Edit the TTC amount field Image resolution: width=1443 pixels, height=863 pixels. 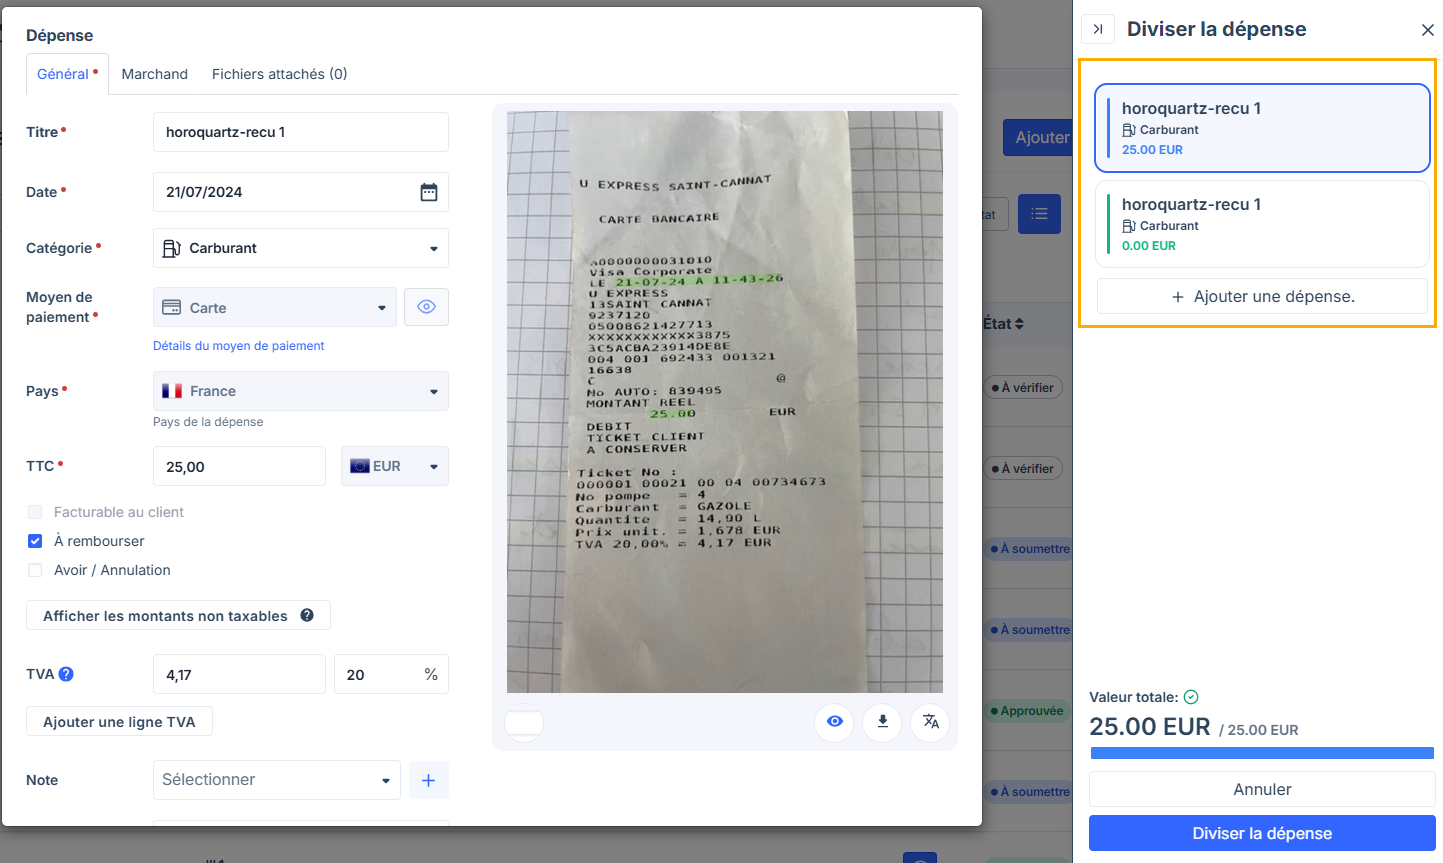point(239,466)
